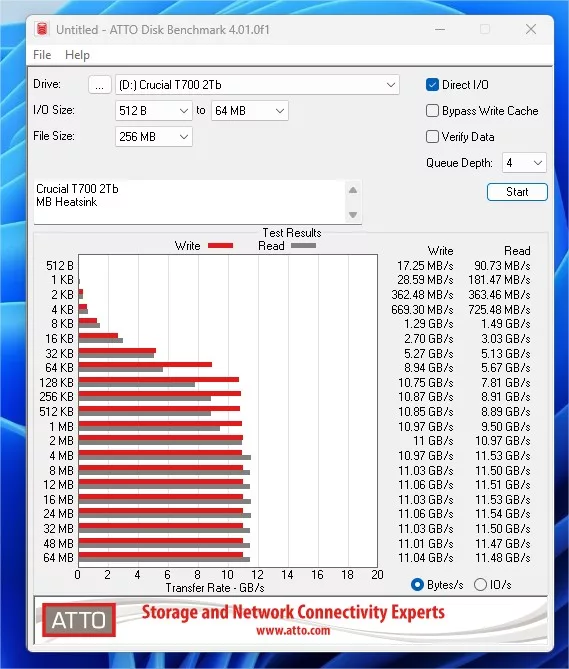569x669 pixels.
Task: Click the 64 MB row label in chart
Action: pos(58,558)
